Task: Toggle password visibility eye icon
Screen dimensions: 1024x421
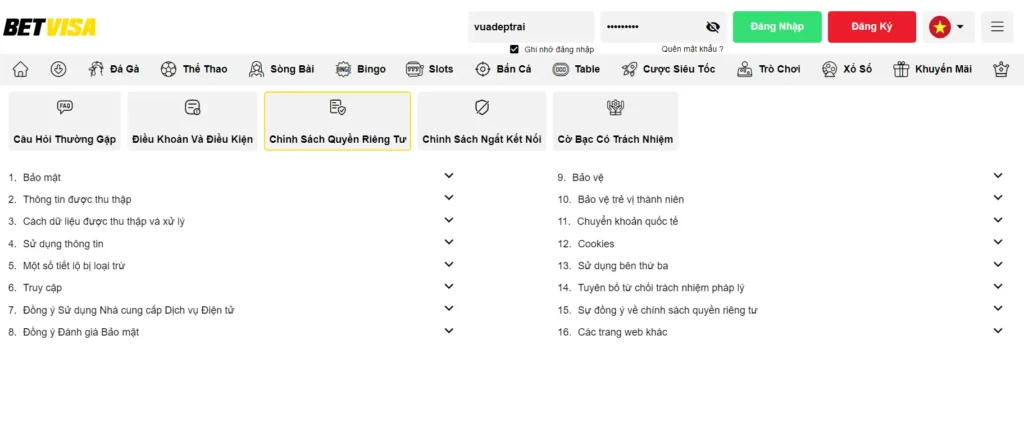Action: [712, 27]
